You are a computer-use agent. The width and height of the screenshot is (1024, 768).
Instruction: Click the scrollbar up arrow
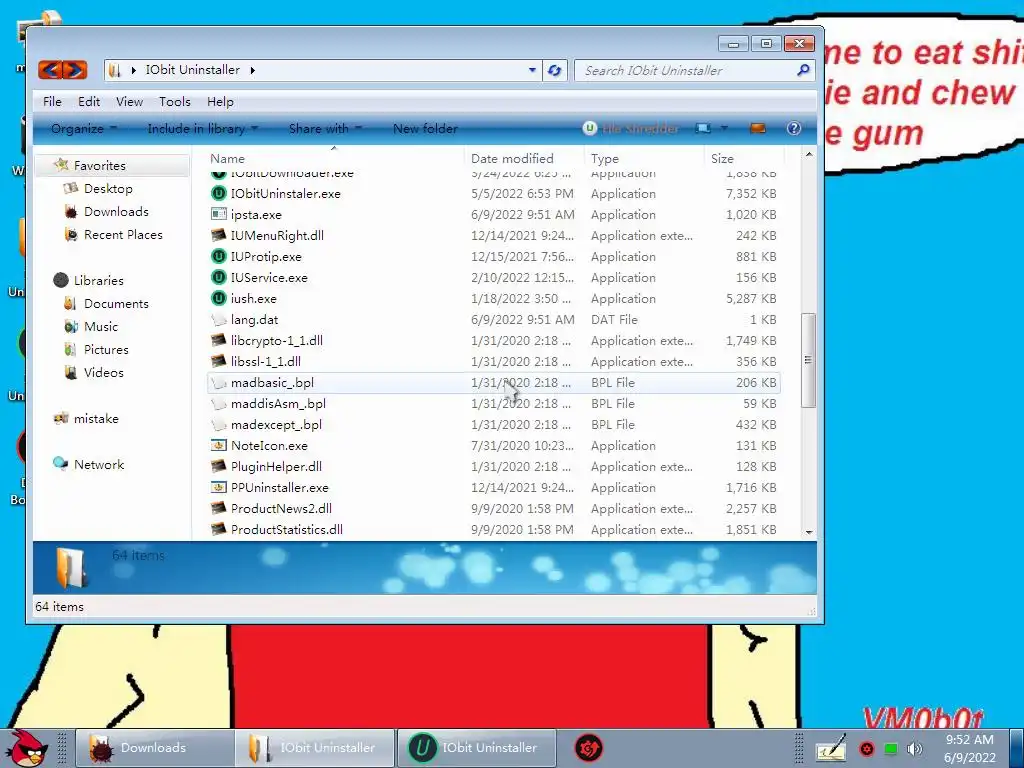[808, 155]
